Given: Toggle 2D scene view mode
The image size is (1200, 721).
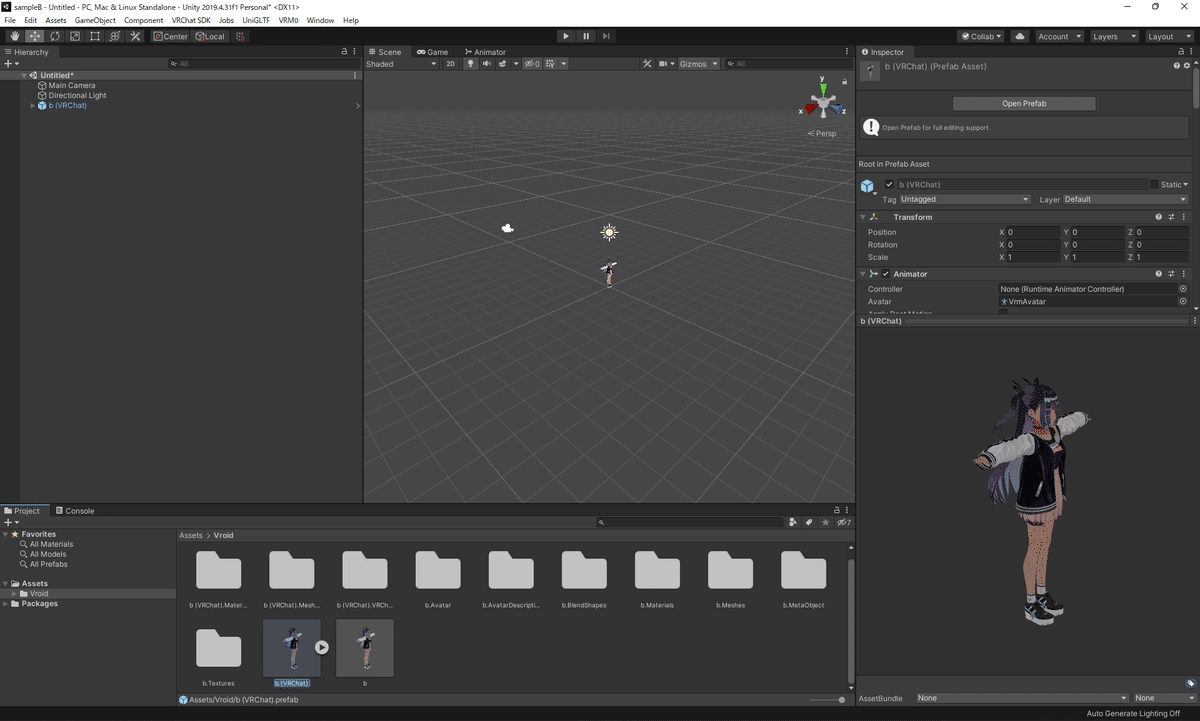Looking at the screenshot, I should (450, 64).
